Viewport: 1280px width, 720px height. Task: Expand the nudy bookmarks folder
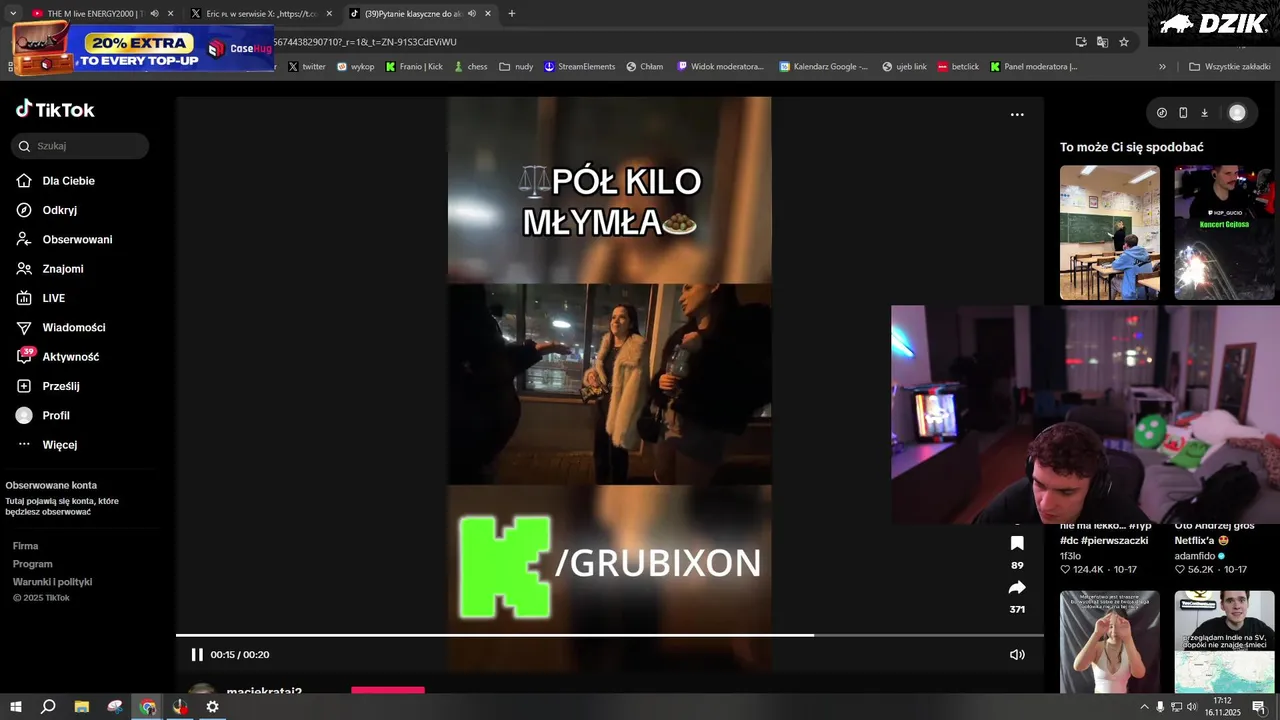pos(516,67)
